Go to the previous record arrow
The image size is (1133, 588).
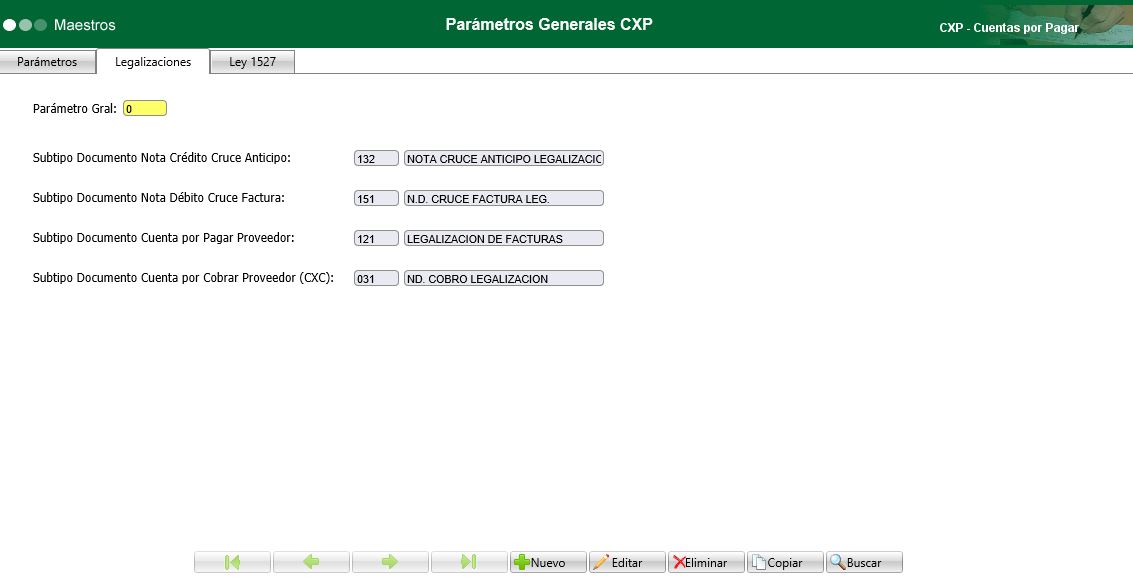pyautogui.click(x=311, y=562)
